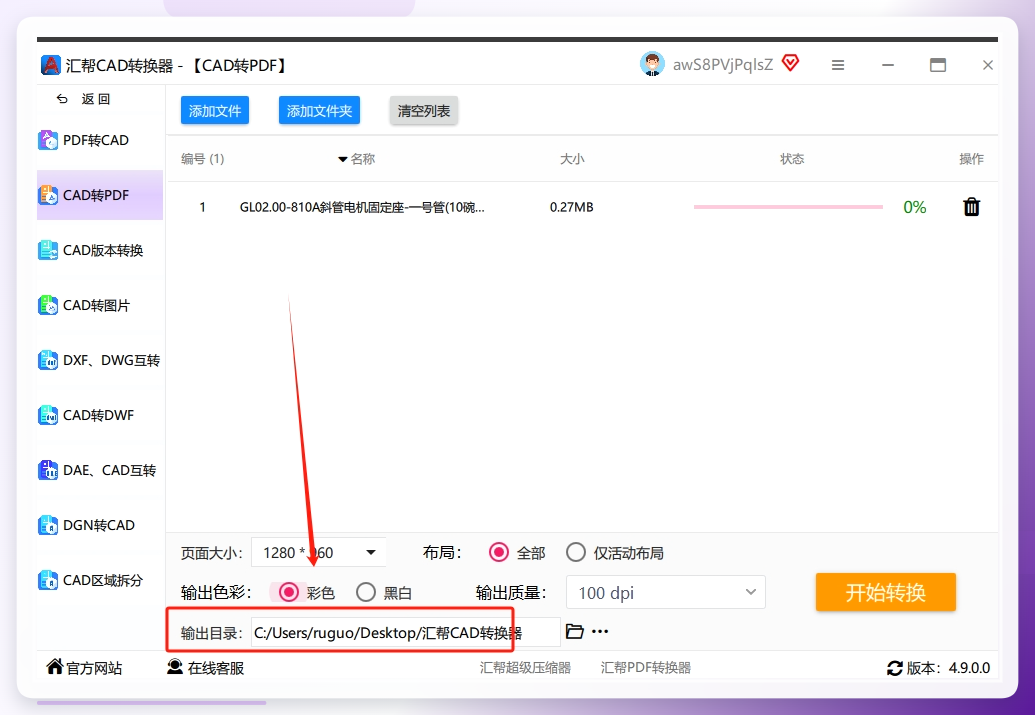
Task: Open the 页面大小 dropdown
Action: click(318, 553)
